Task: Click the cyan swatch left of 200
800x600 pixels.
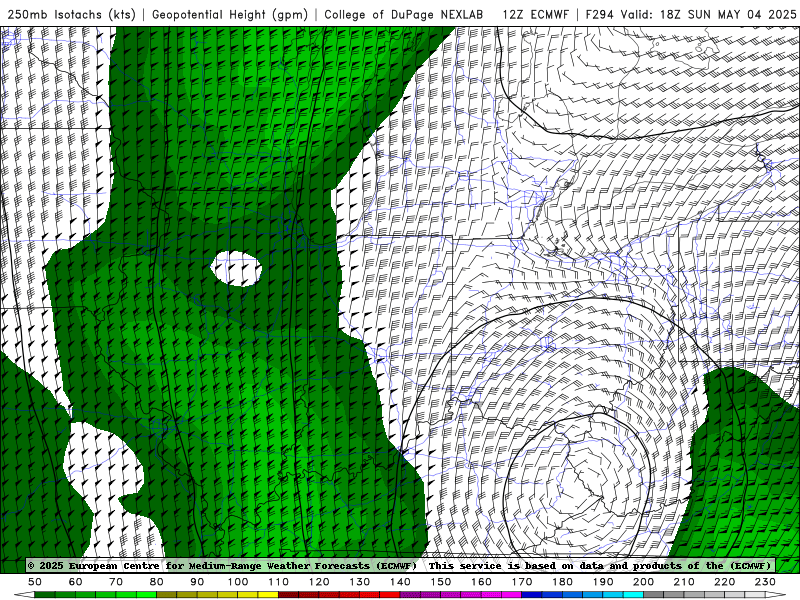Action: (x=633, y=595)
